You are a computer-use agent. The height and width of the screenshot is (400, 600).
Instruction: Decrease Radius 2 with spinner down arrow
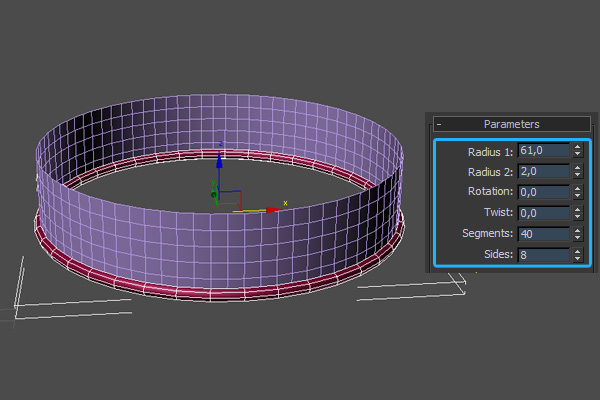578,176
